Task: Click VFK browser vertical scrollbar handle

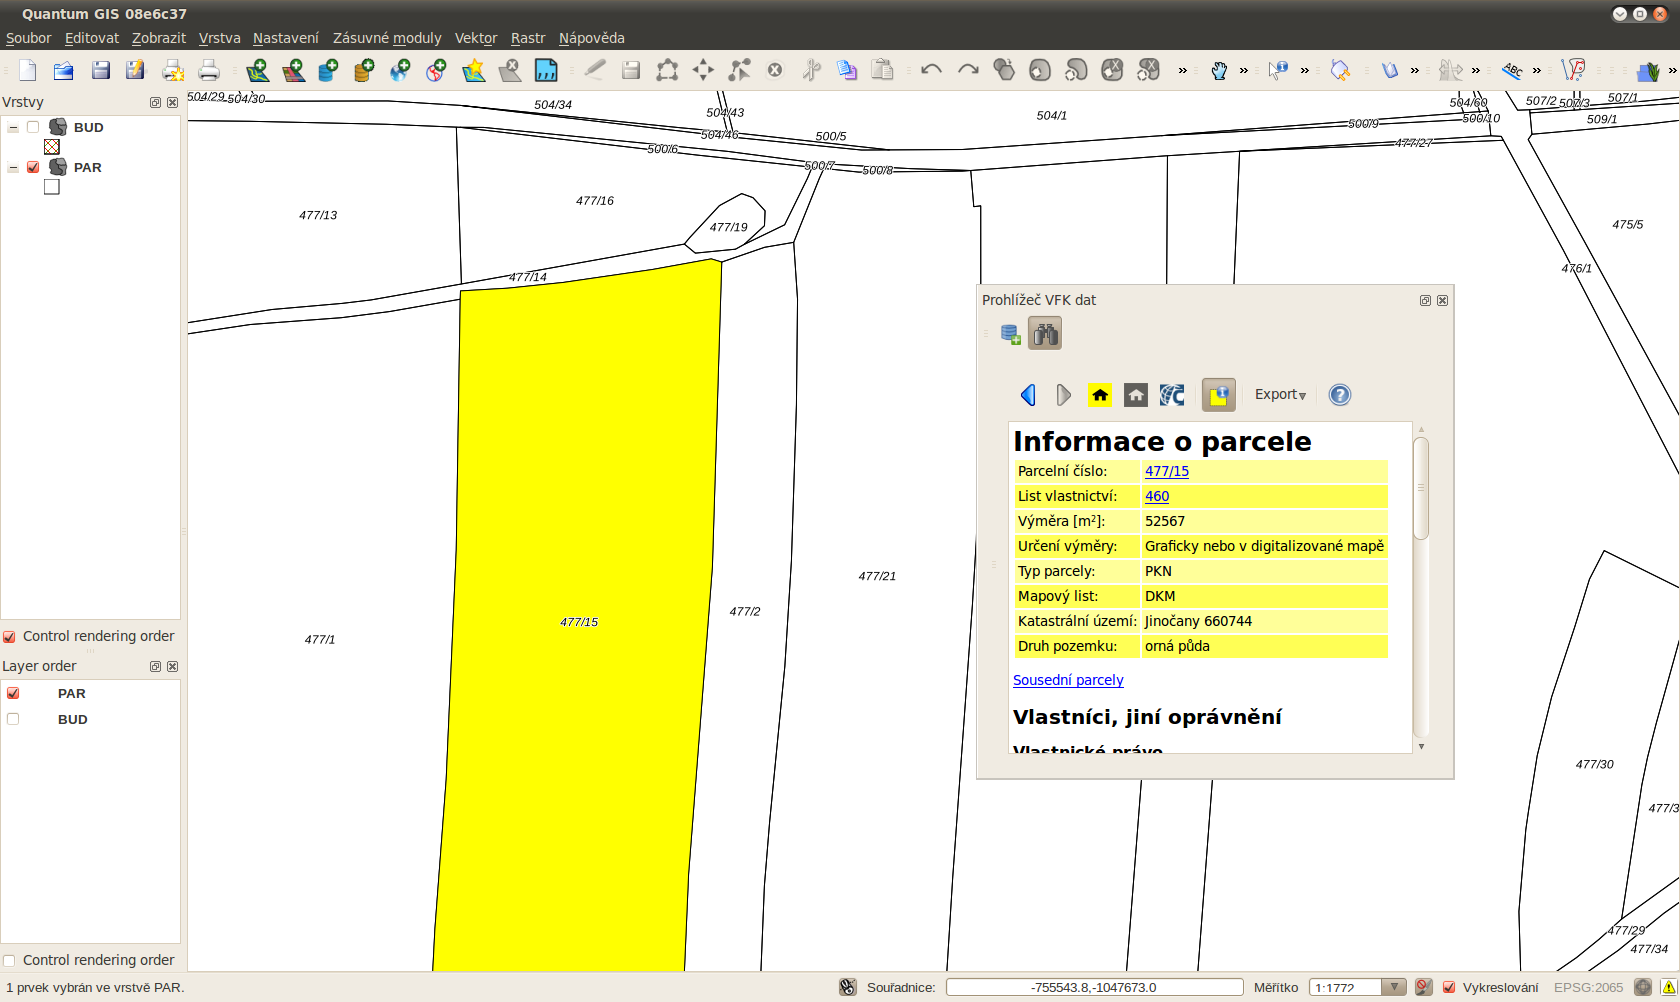Action: point(1421,488)
